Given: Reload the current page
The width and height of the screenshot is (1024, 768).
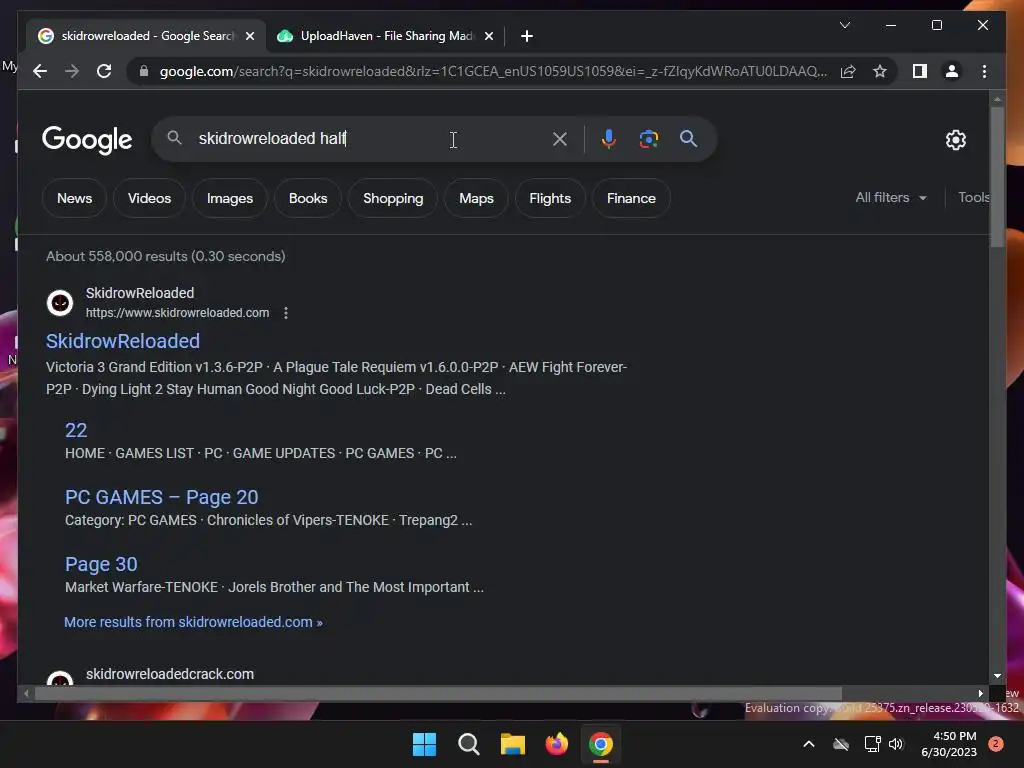Looking at the screenshot, I should pos(104,71).
